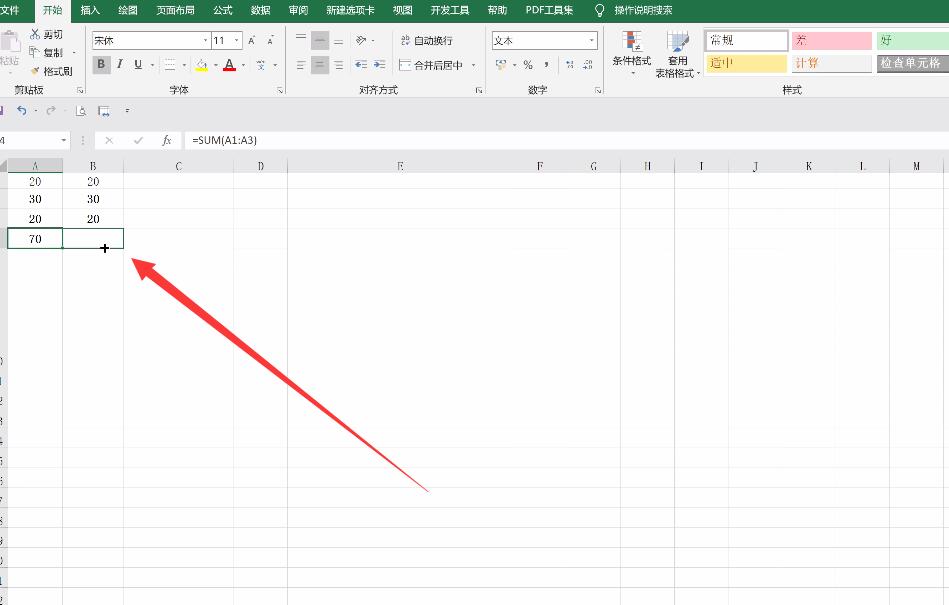Viewport: 949px width, 605px height.
Task: Click the formula bar showing =SUM(A1:A3)
Action: (x=566, y=140)
